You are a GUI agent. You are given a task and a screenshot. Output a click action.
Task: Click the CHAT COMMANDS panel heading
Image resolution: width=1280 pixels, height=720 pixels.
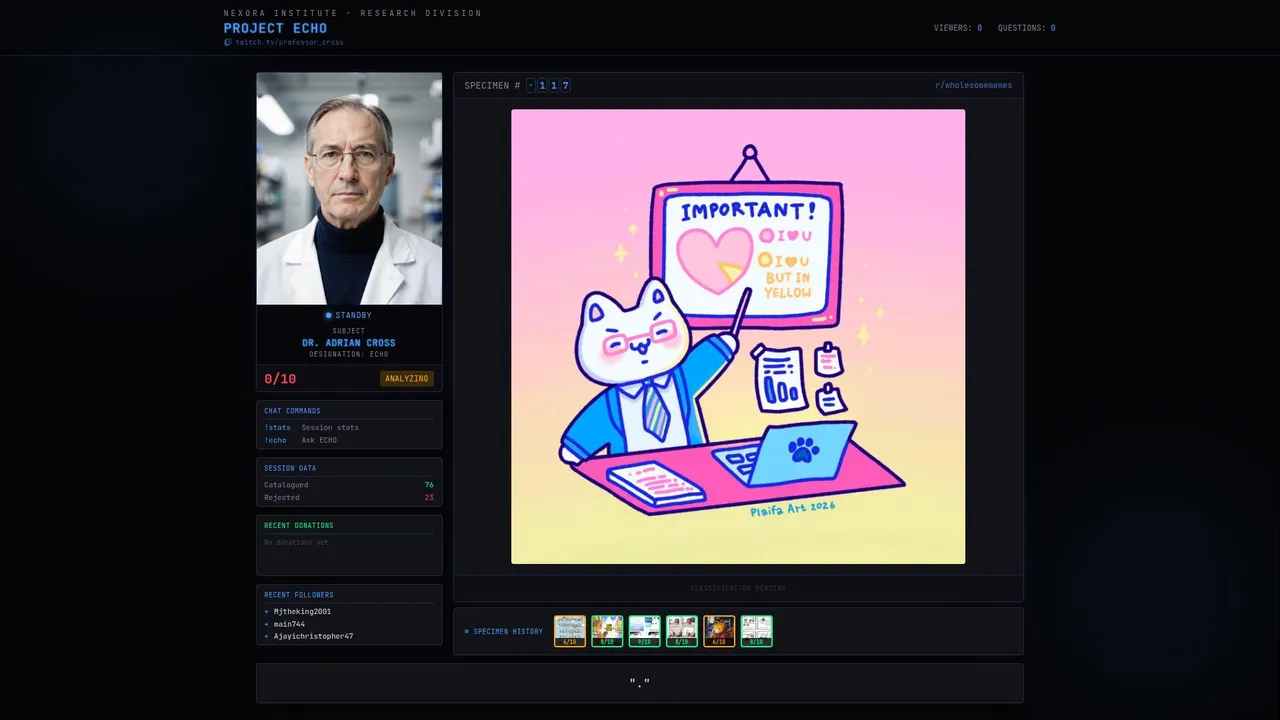pyautogui.click(x=292, y=411)
